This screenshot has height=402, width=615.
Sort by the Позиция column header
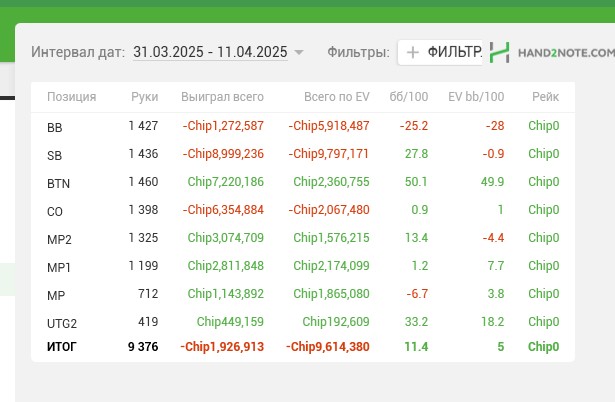tap(71, 97)
